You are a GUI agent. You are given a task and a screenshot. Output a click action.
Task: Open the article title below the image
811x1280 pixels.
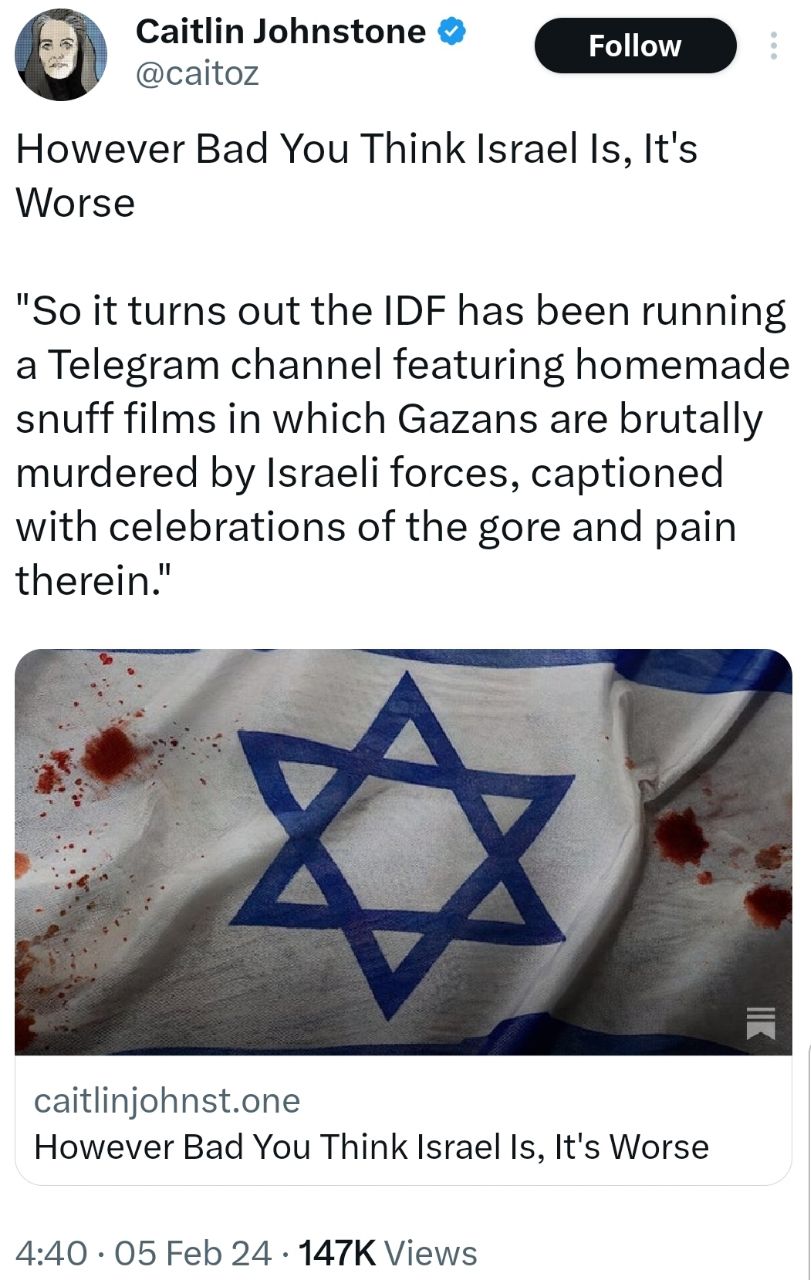371,1147
